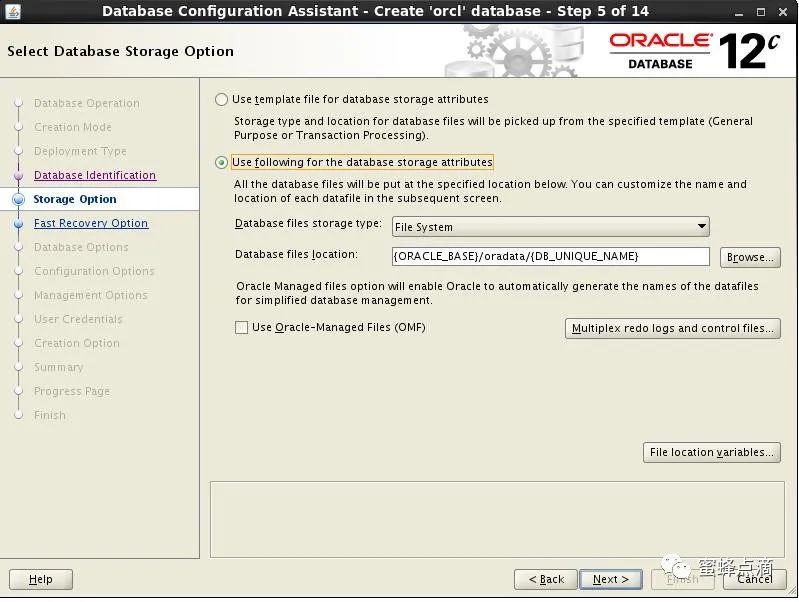Select the Storage Option step
The height and width of the screenshot is (602, 799).
coord(75,199)
